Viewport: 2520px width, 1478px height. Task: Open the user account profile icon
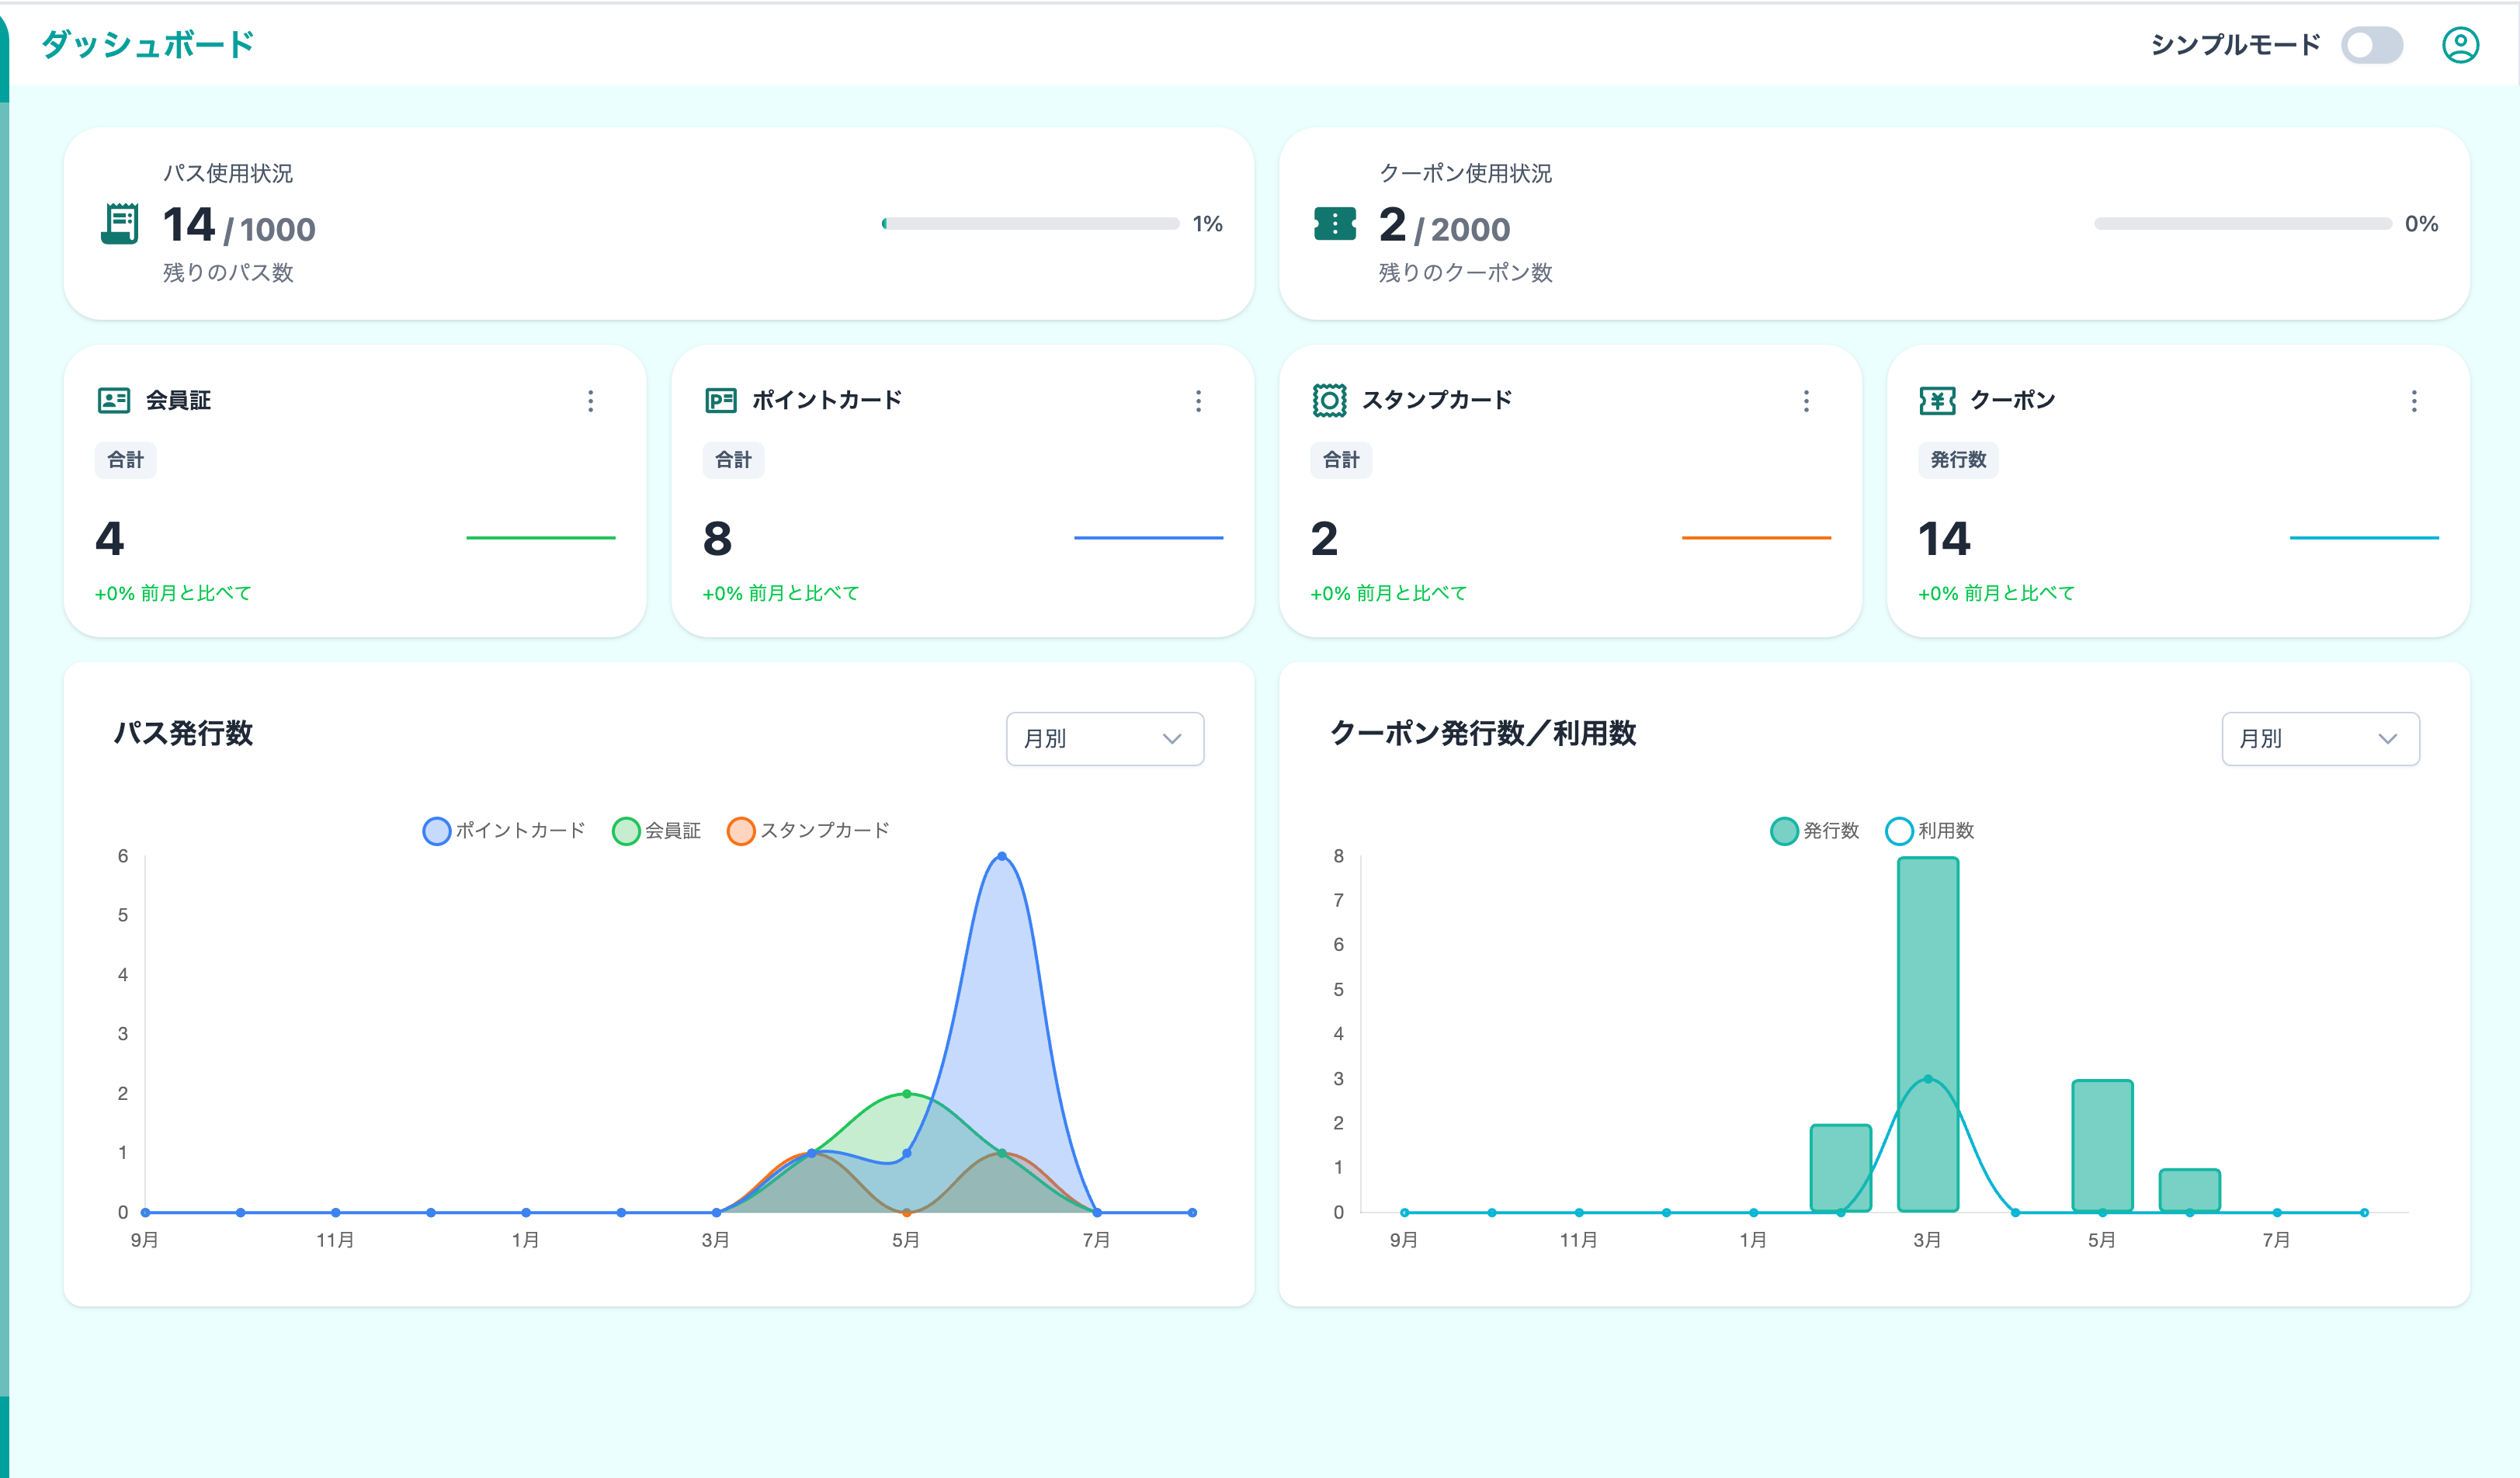pos(2460,45)
